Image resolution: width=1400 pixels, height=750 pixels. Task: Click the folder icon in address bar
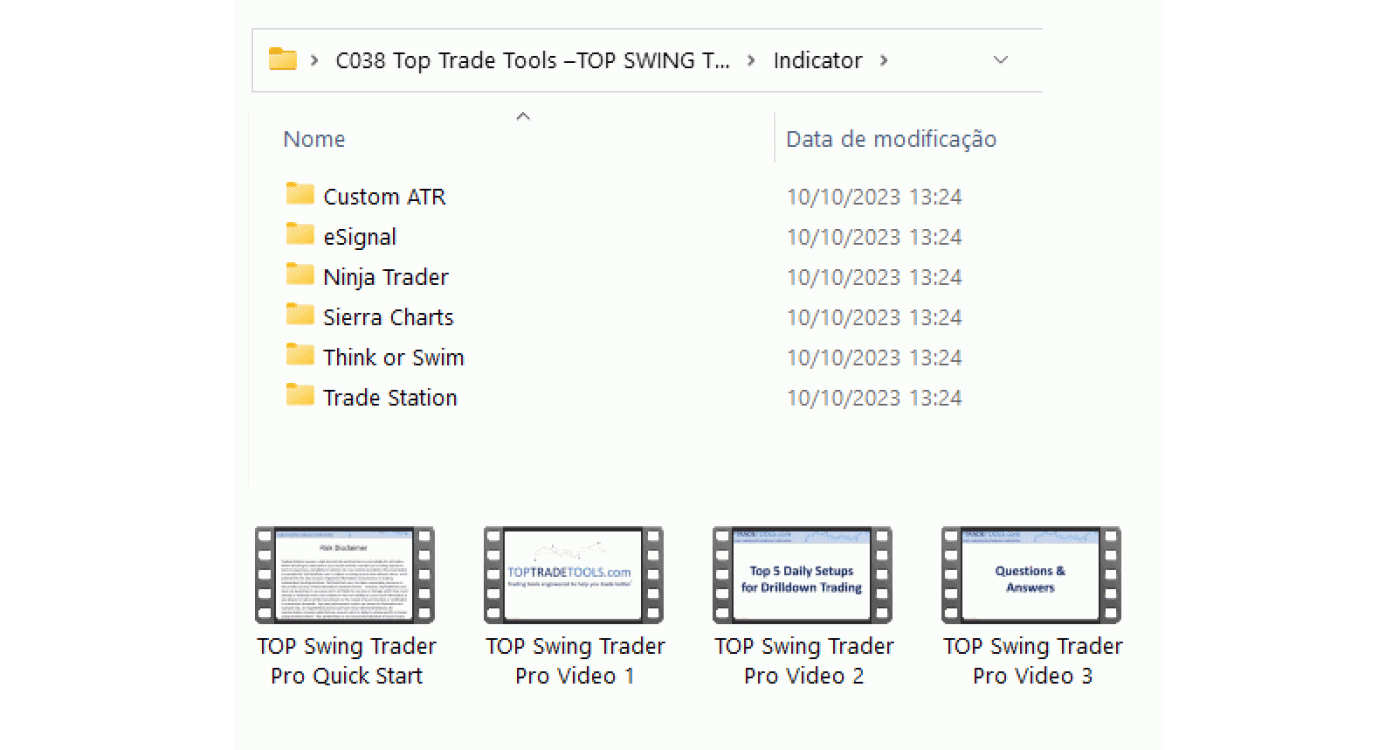click(283, 60)
